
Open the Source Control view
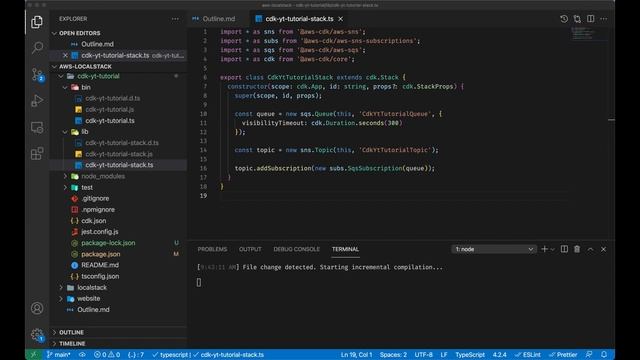37,75
